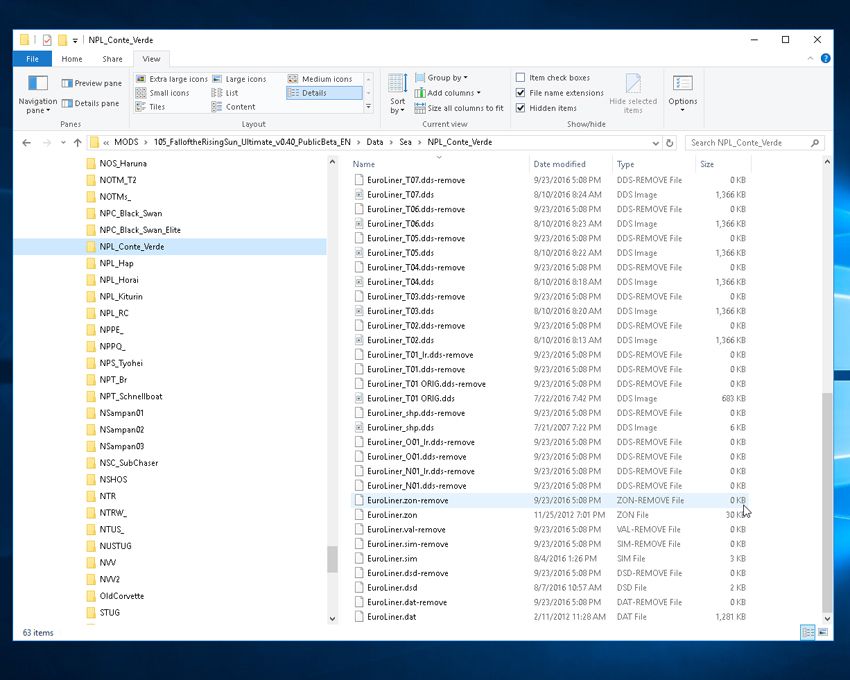
Task: Sort files by Date modified column
Action: click(571, 164)
